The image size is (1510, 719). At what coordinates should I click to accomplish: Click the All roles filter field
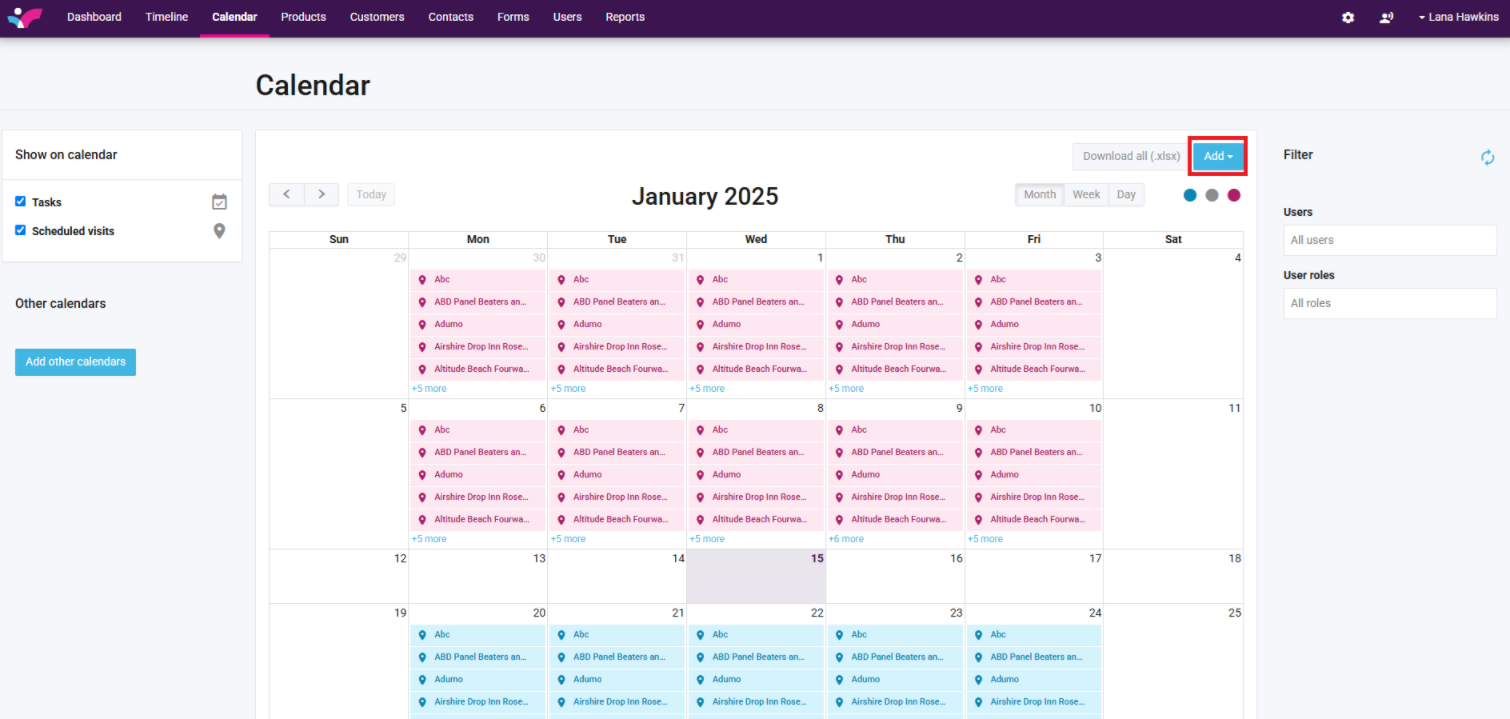point(1389,303)
